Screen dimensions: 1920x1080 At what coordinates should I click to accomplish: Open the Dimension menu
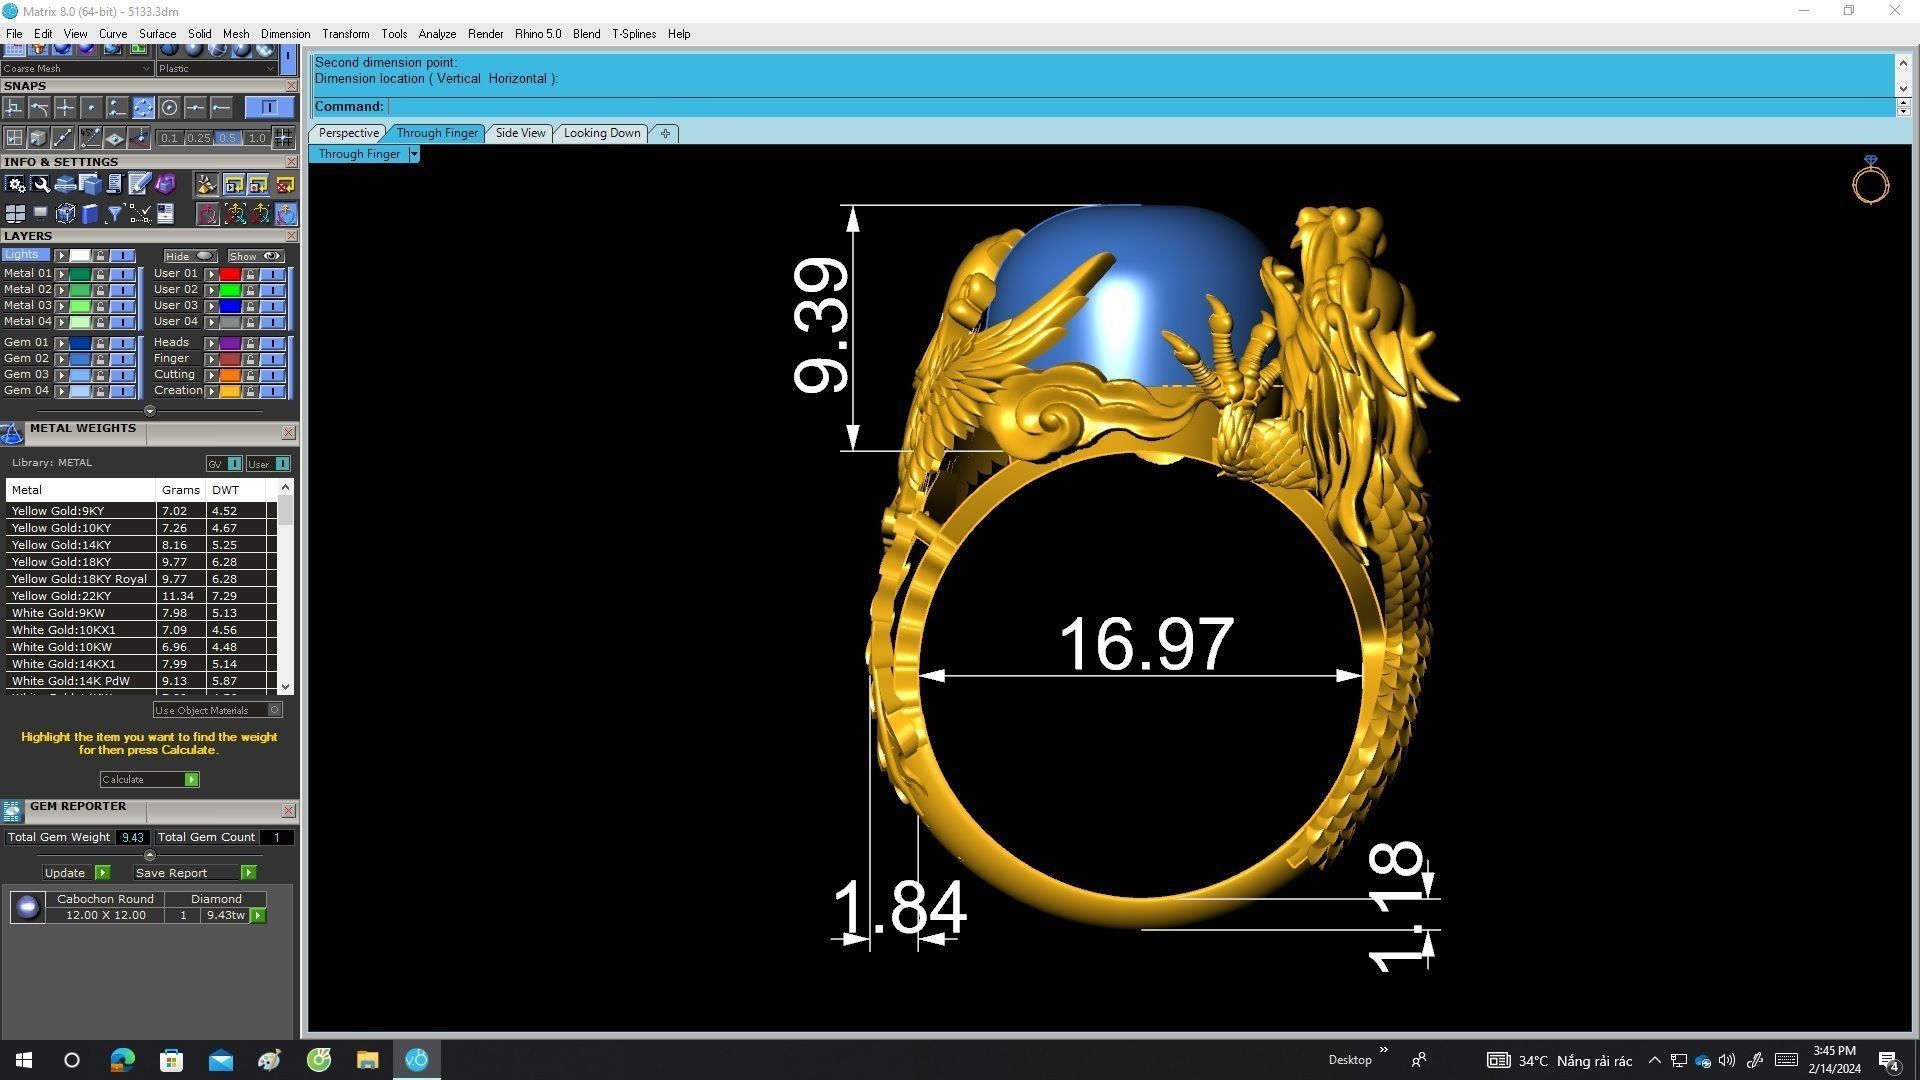285,34
